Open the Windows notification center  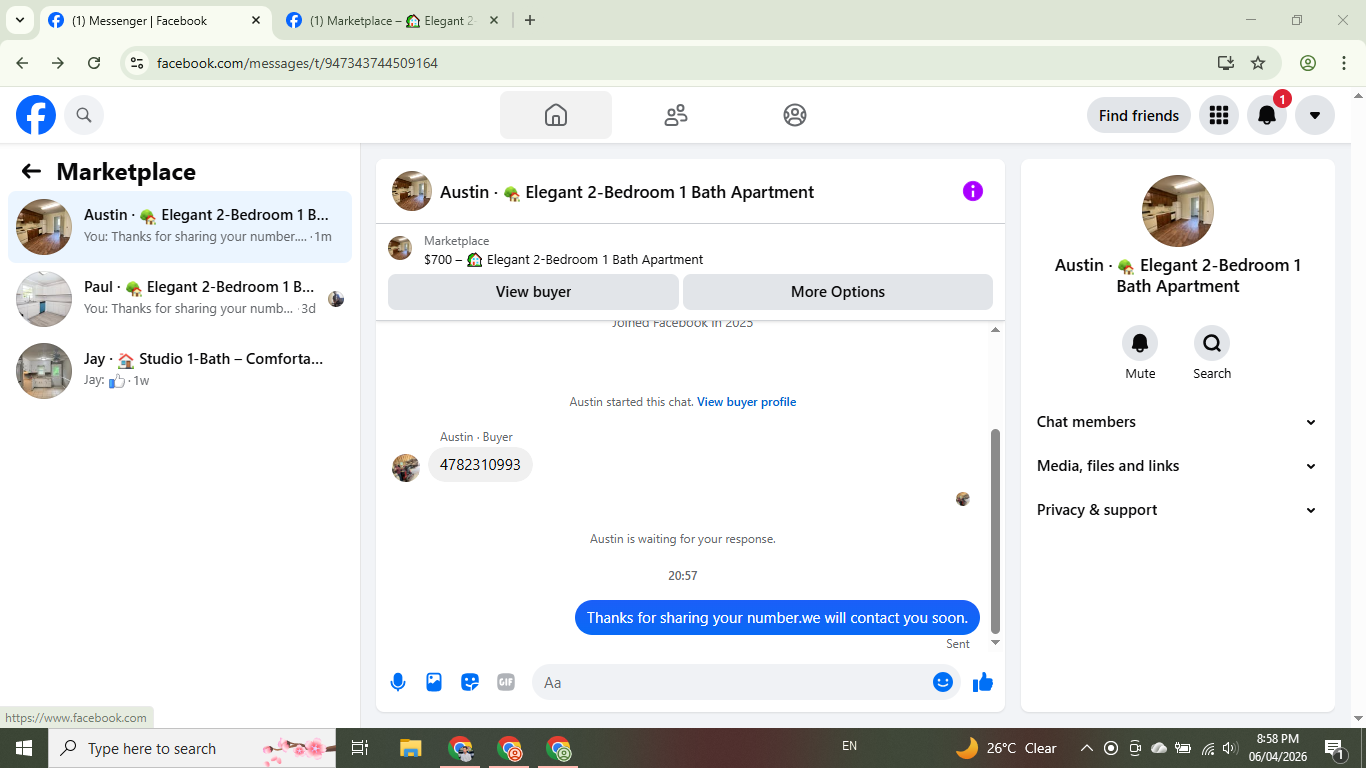point(1334,748)
